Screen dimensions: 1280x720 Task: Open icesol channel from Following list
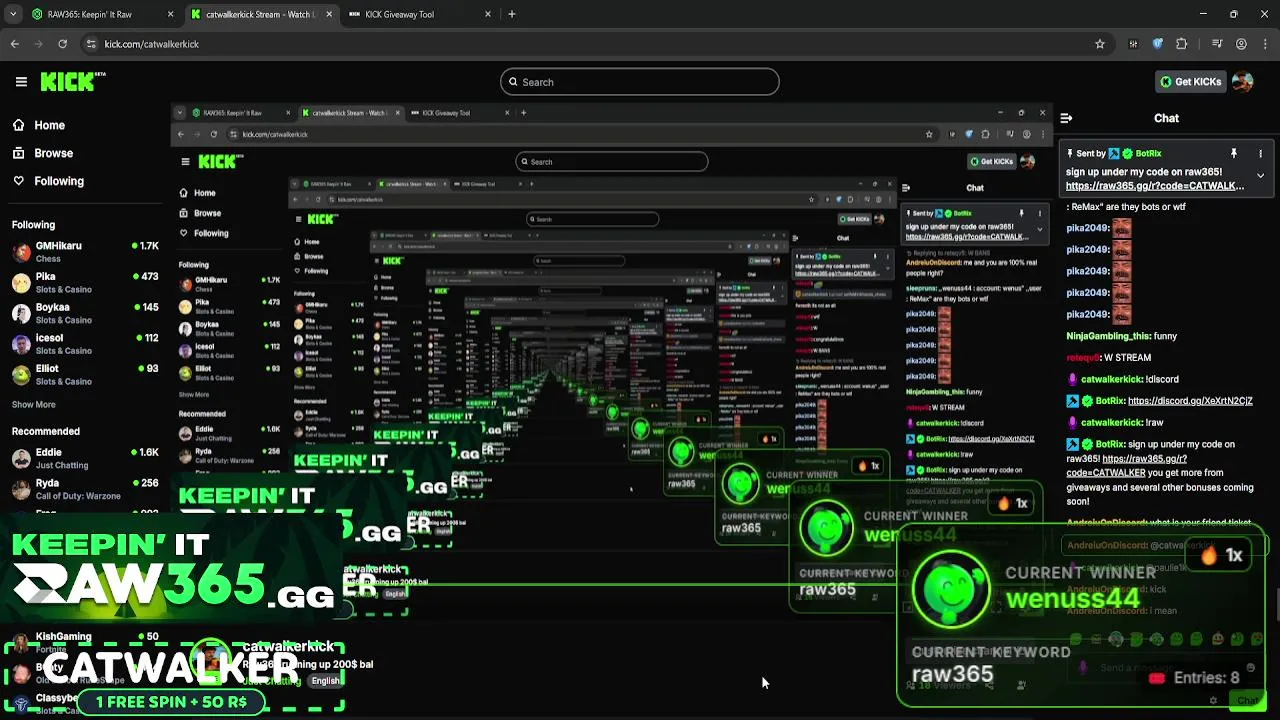coord(85,343)
